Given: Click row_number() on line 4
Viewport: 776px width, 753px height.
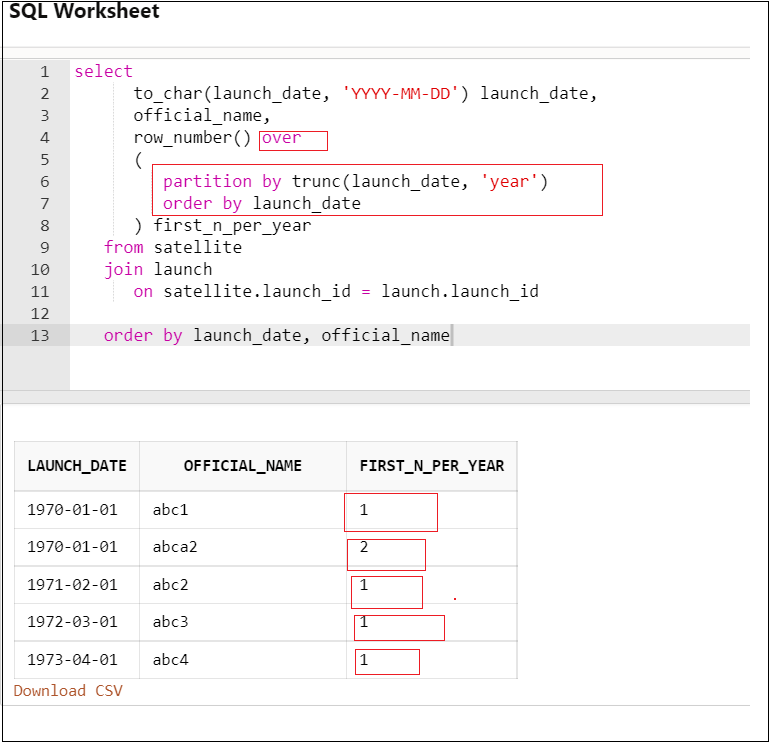Looking at the screenshot, I should pyautogui.click(x=192, y=138).
